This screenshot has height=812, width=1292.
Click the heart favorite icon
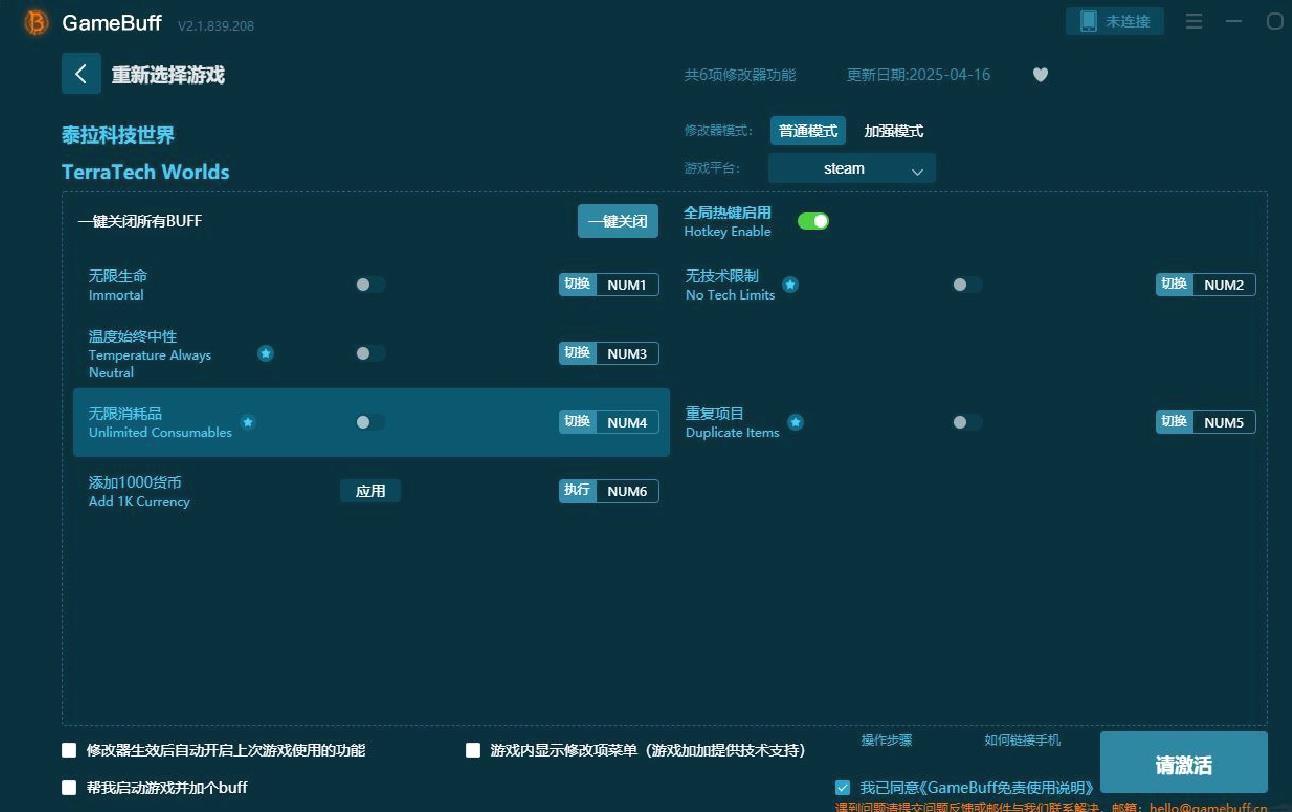(1040, 74)
